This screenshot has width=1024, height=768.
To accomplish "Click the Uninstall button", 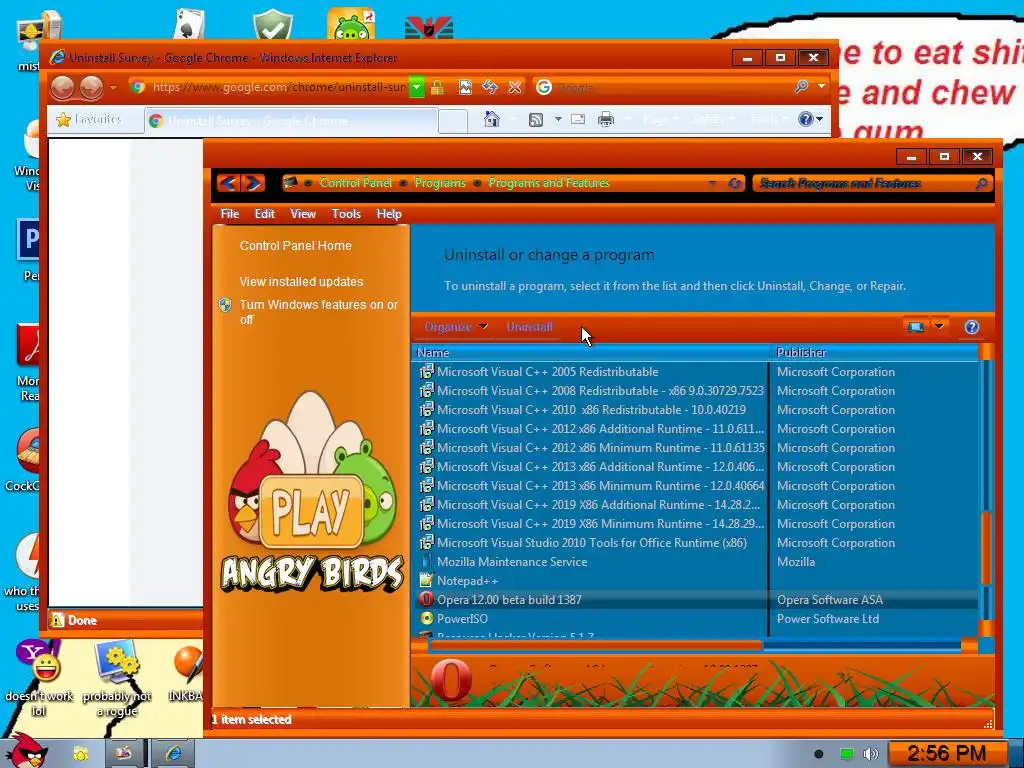I will coord(530,327).
